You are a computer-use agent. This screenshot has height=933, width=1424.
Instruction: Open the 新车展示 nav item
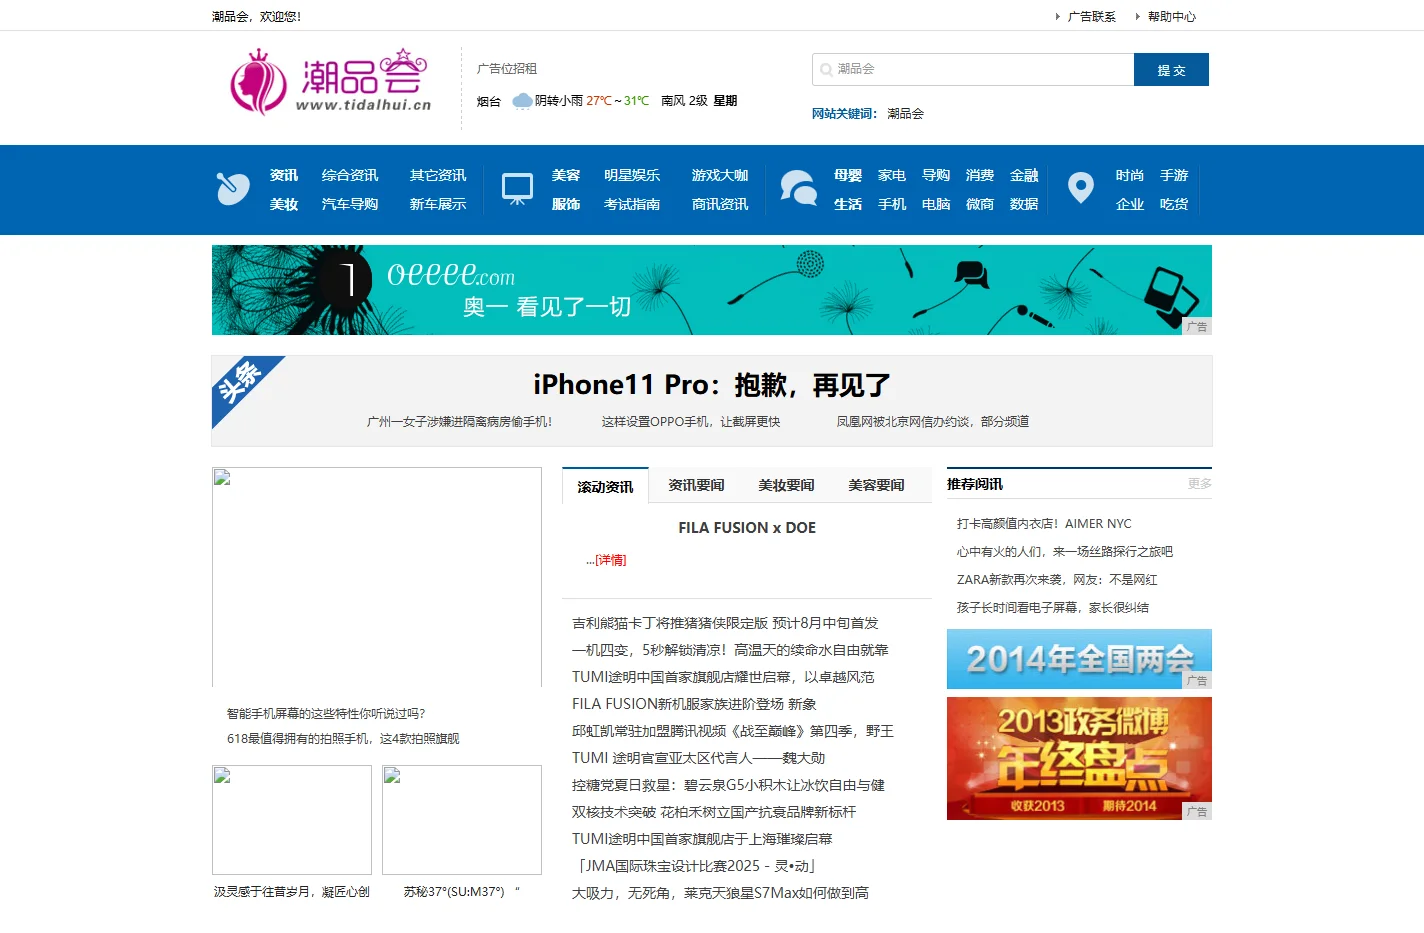[438, 204]
